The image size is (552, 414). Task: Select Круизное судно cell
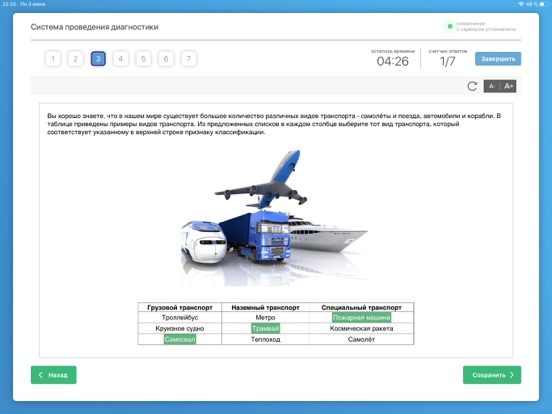(180, 328)
